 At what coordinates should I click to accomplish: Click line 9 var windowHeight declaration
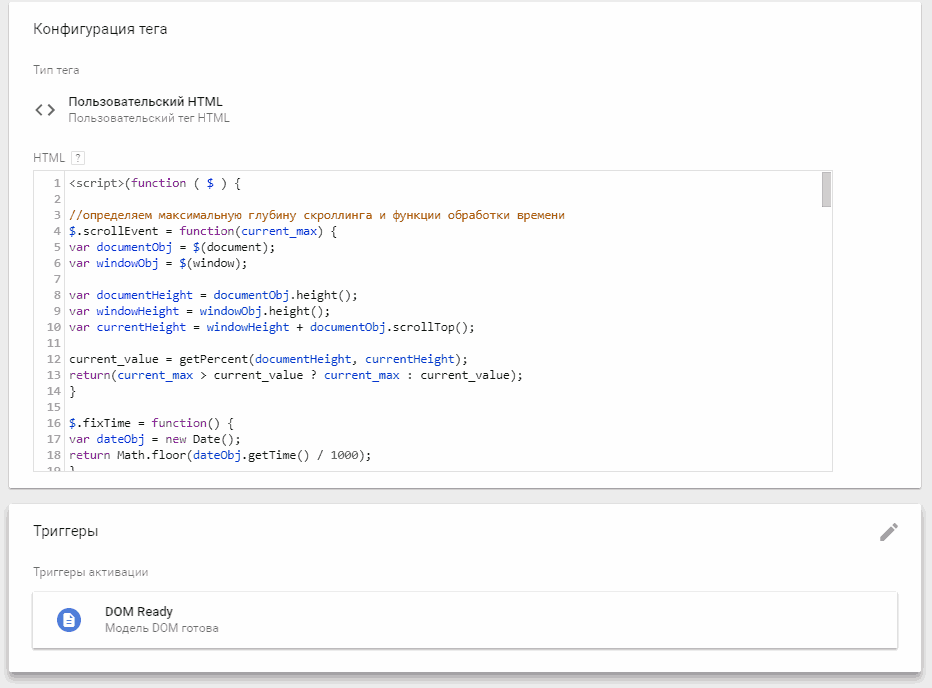(199, 312)
